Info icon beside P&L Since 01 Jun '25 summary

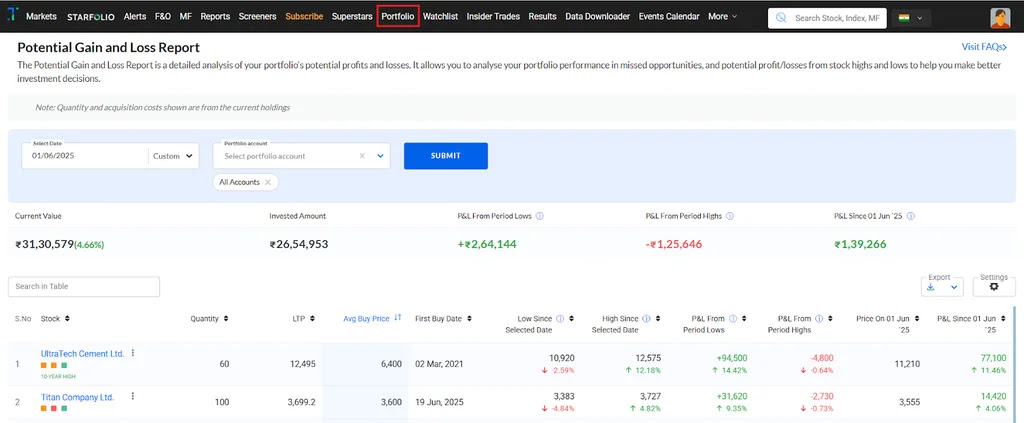pos(910,216)
